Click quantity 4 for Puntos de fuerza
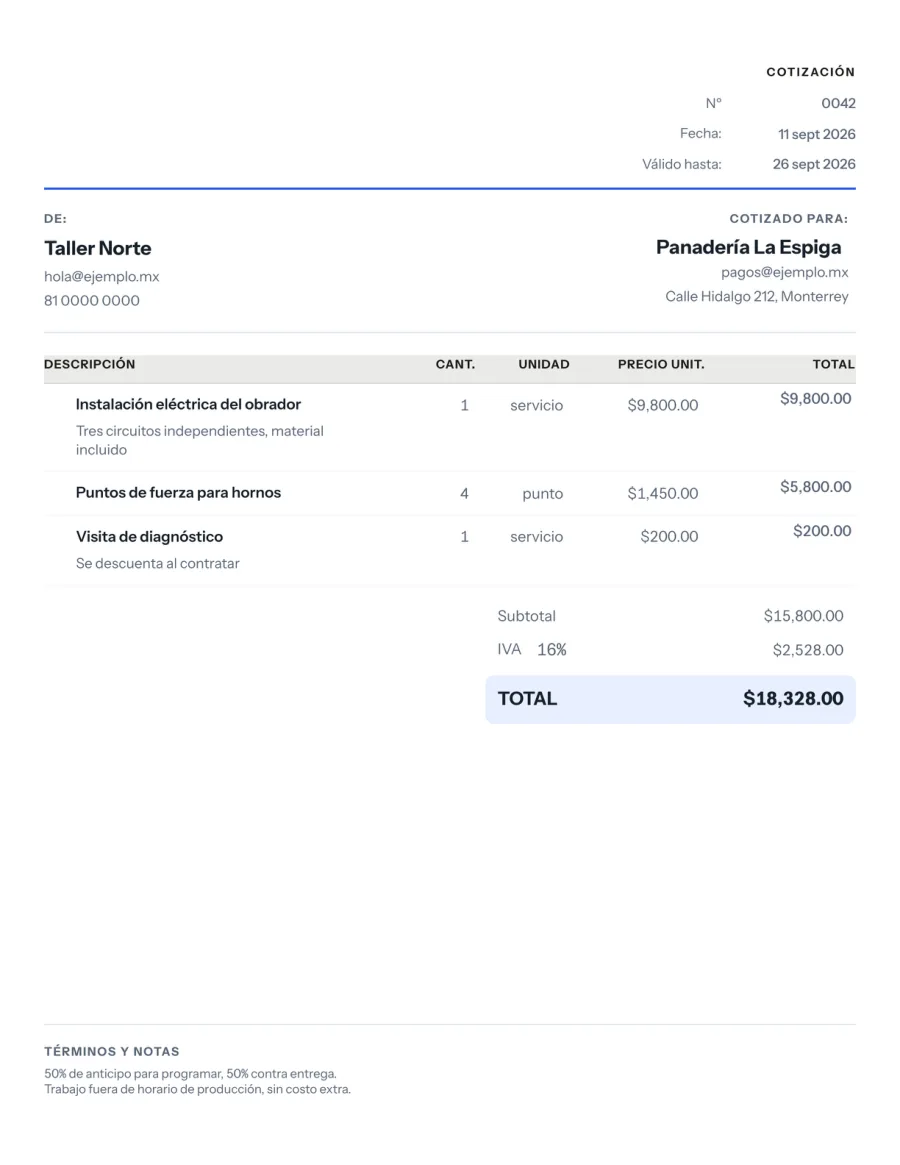 464,493
